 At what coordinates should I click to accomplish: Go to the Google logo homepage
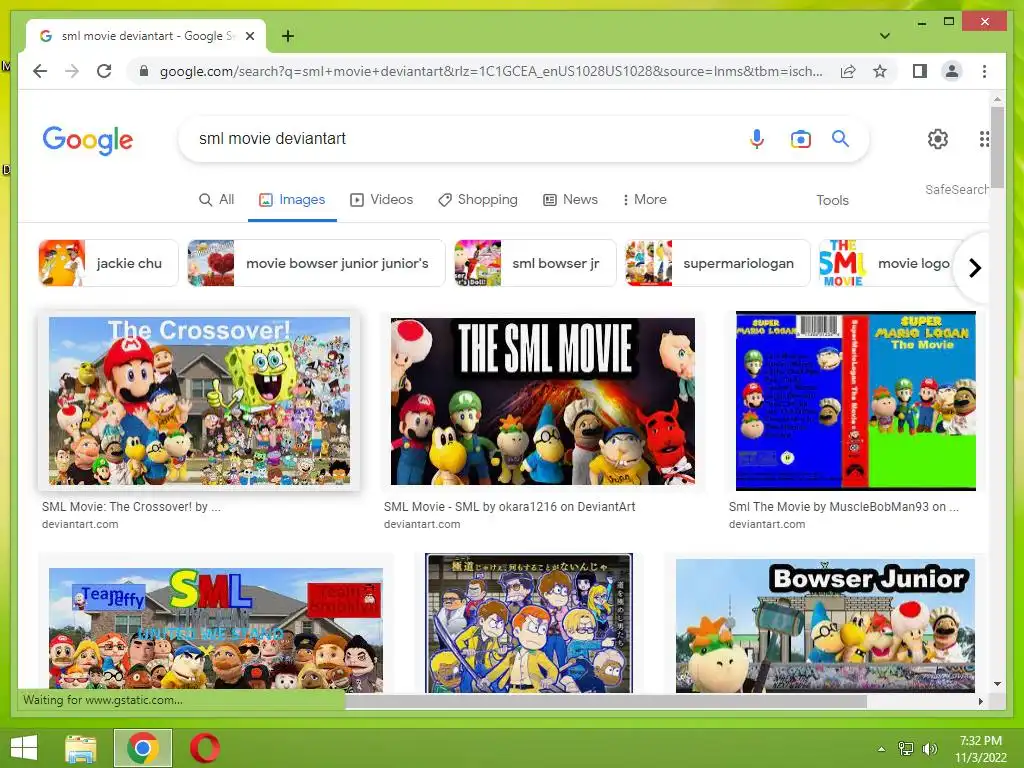88,140
